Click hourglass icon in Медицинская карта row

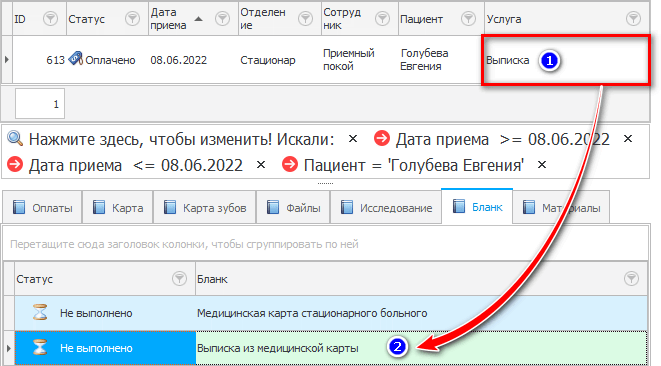pyautogui.click(x=40, y=312)
